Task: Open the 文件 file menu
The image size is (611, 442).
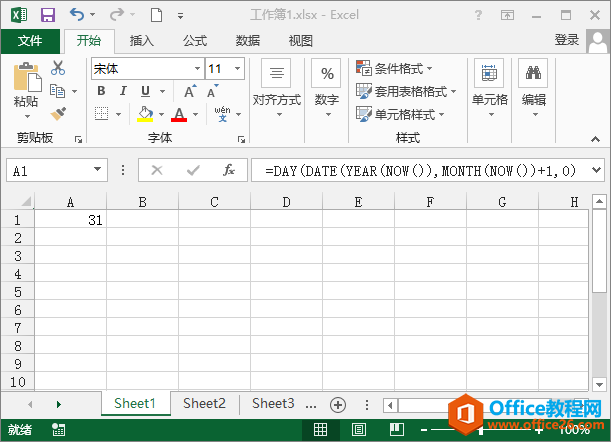Action: 30,41
